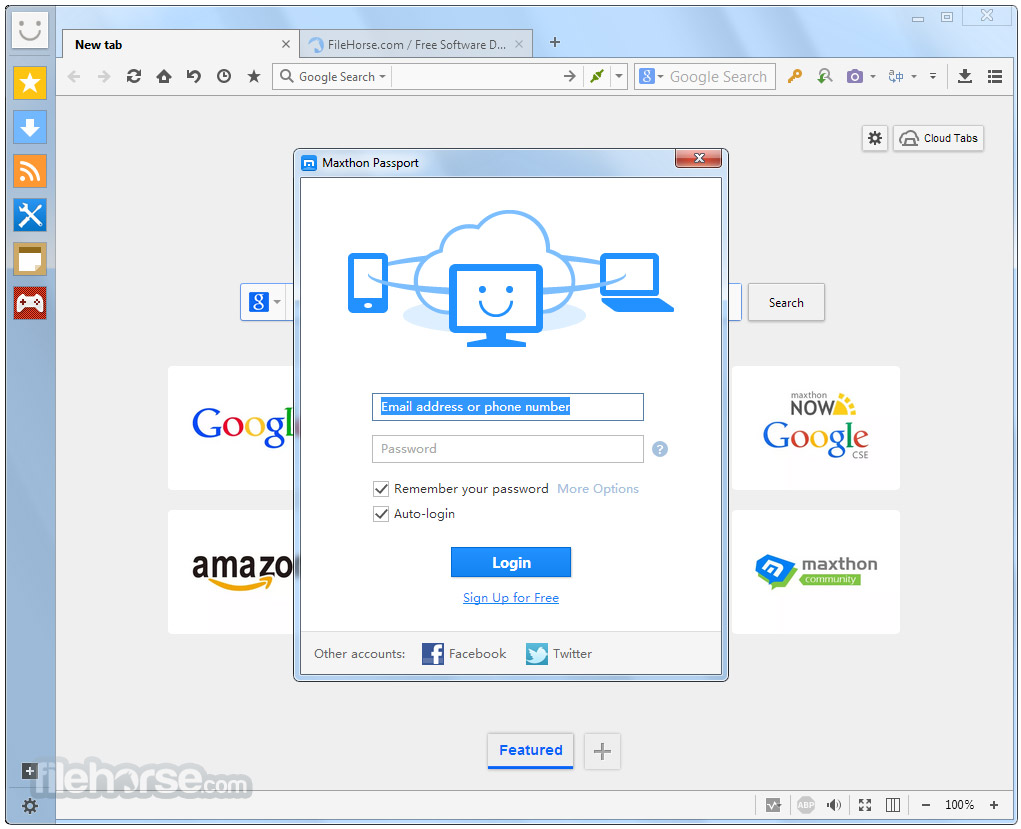Toggle the Auto-login checkbox
The image size is (1021, 829).
(x=381, y=514)
